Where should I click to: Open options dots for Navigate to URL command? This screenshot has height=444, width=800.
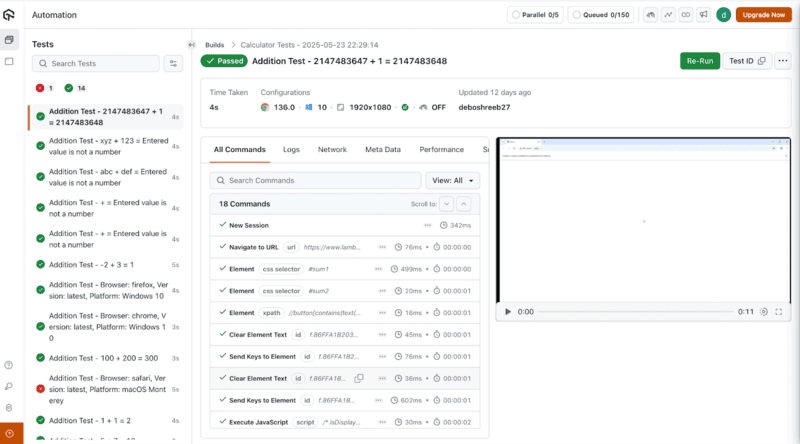pyautogui.click(x=382, y=247)
